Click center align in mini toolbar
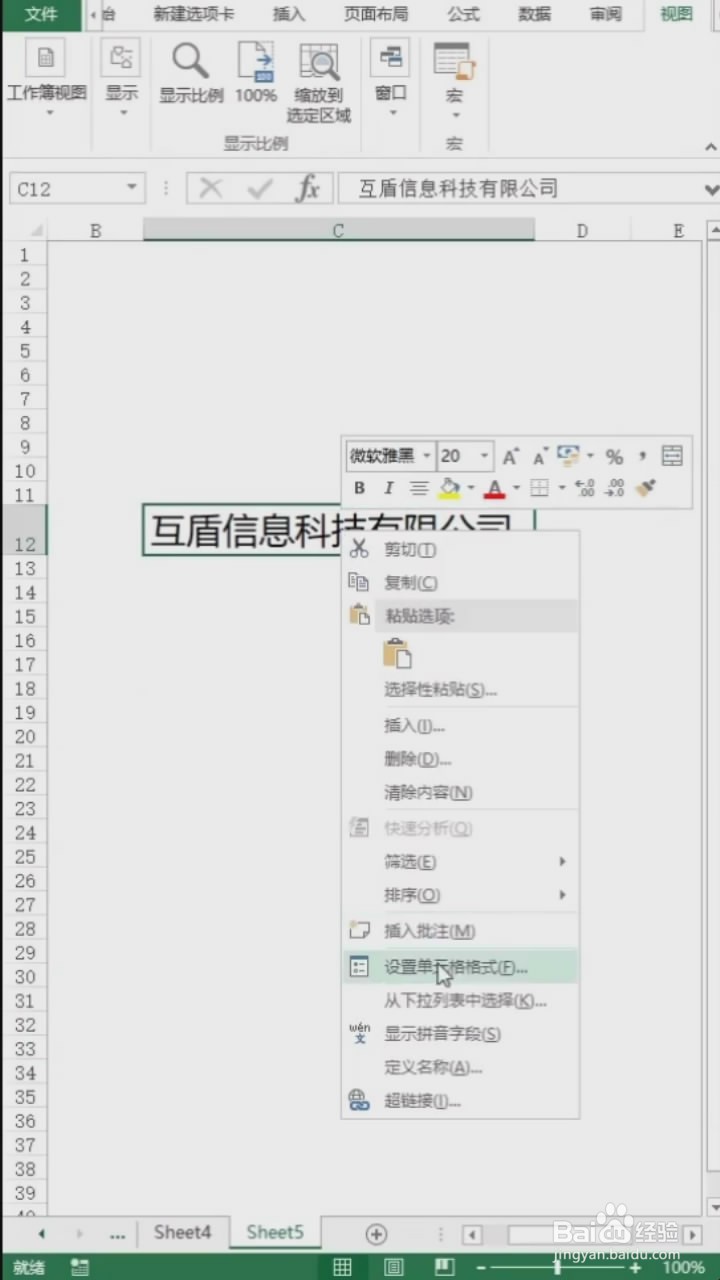 point(419,488)
